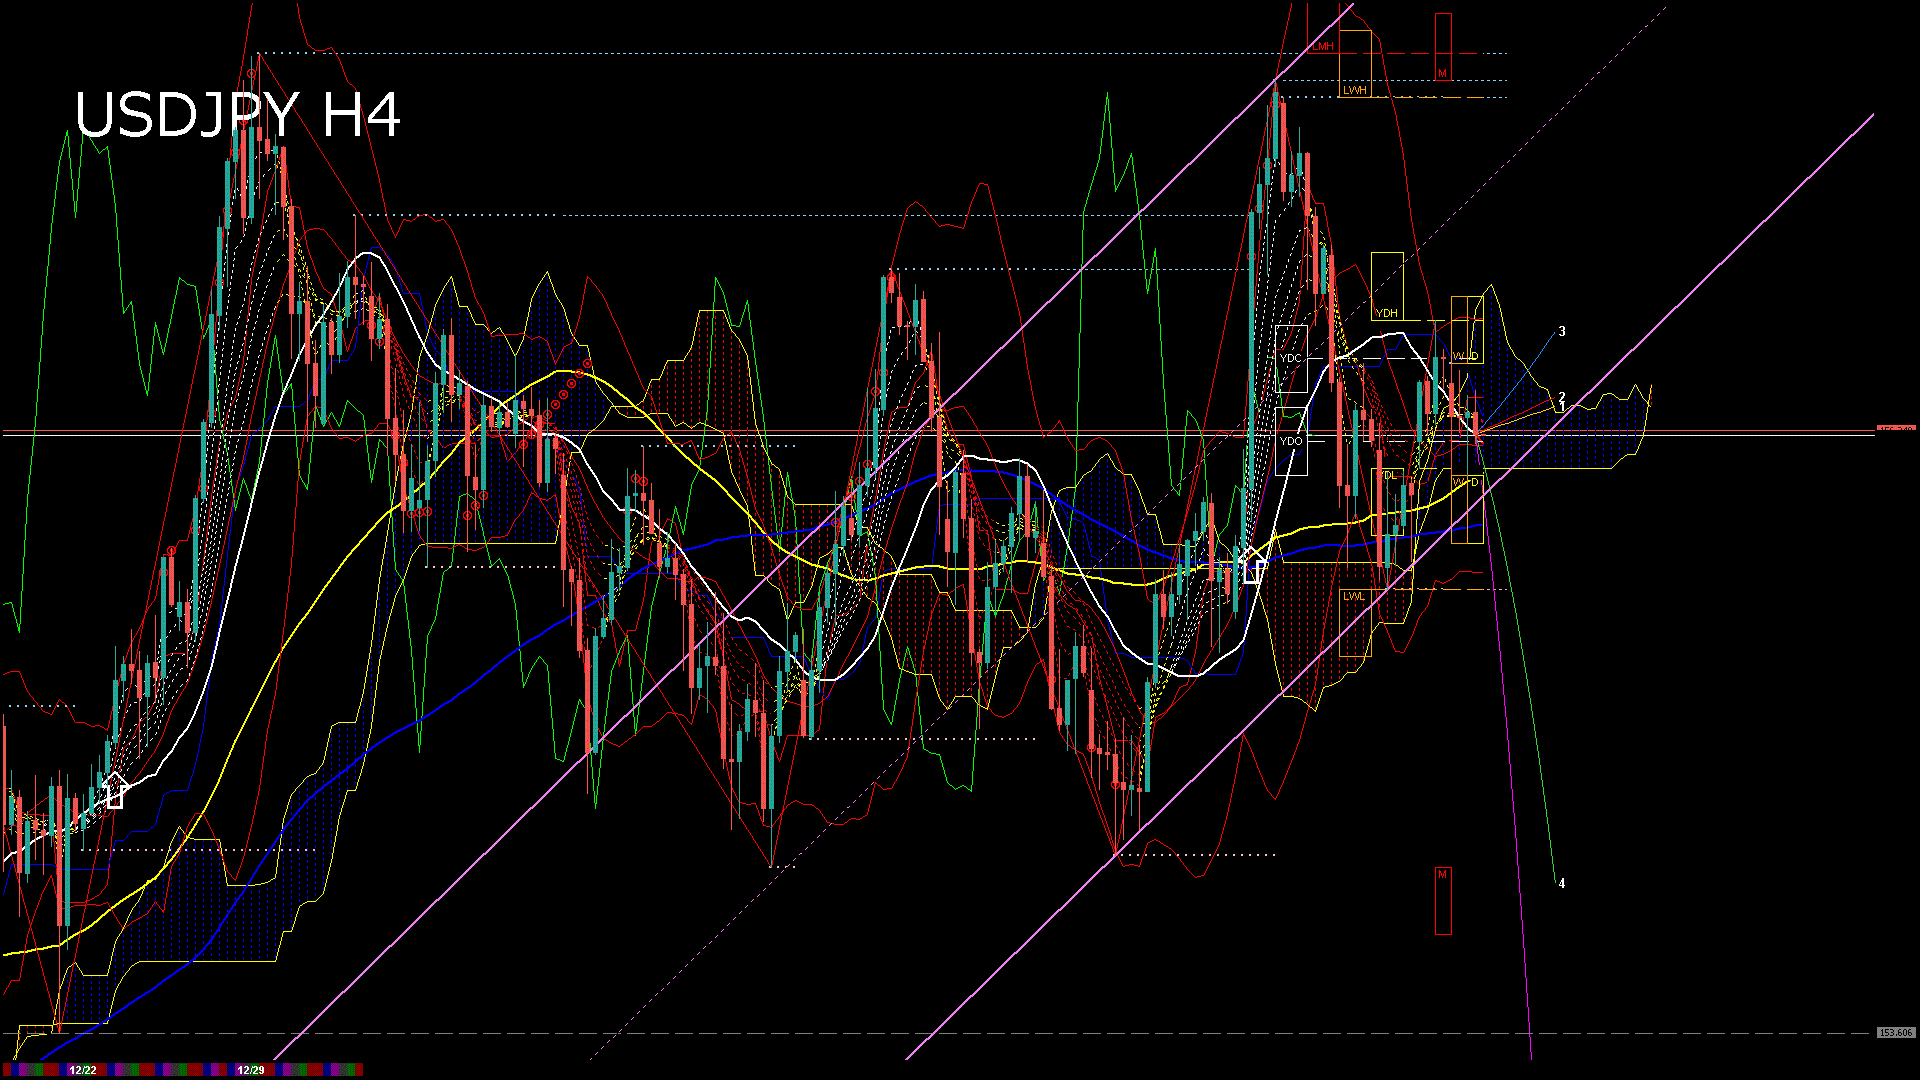Select the YDC label box
This screenshot has height=1080, width=1920.
point(1291,358)
